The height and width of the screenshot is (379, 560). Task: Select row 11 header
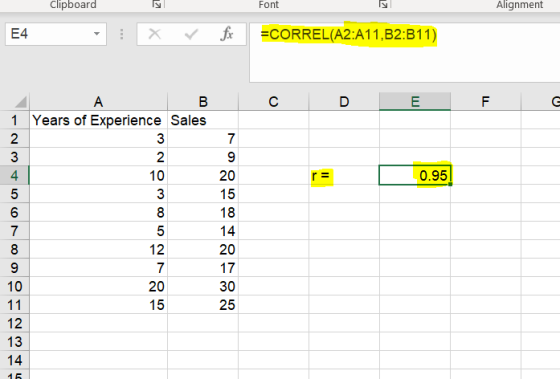[x=14, y=305]
